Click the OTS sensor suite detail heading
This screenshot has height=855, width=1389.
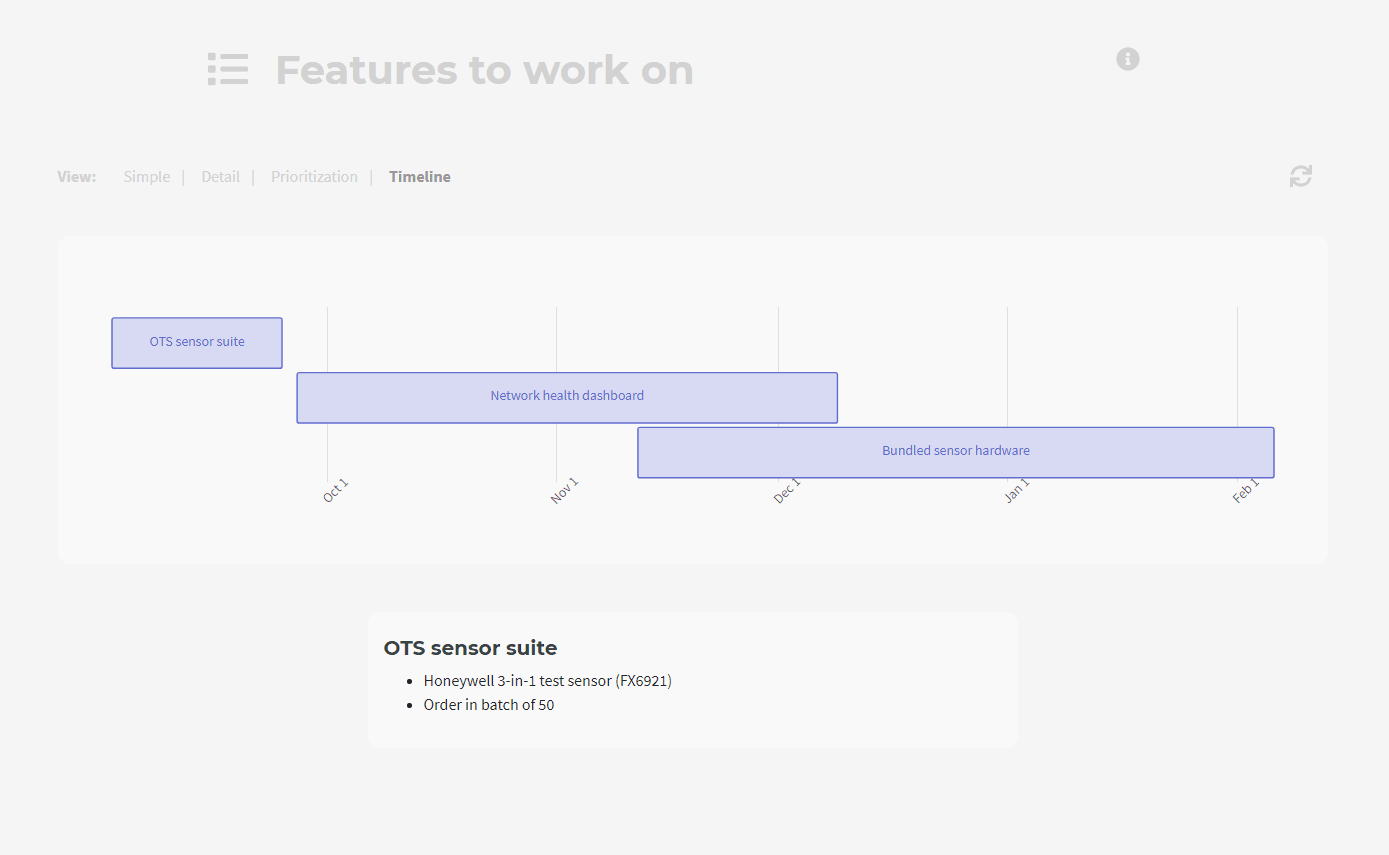coord(470,648)
